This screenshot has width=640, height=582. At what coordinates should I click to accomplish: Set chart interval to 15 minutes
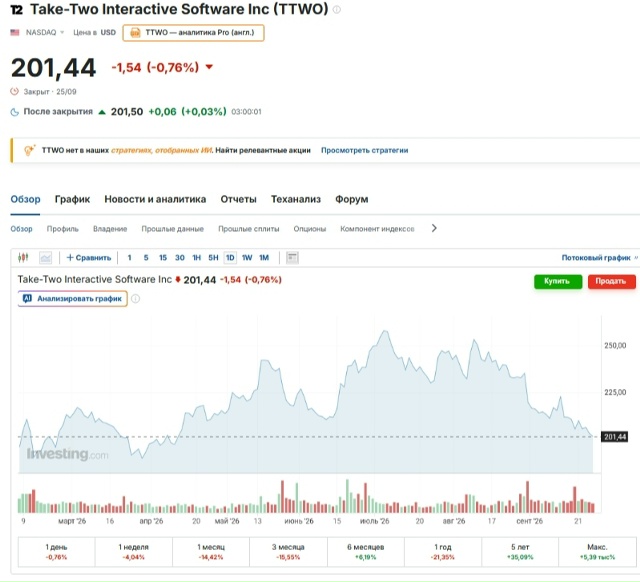(163, 258)
